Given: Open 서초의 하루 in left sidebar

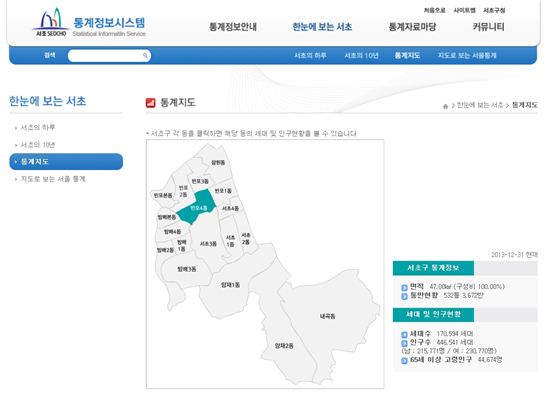Looking at the screenshot, I should coord(38,127).
